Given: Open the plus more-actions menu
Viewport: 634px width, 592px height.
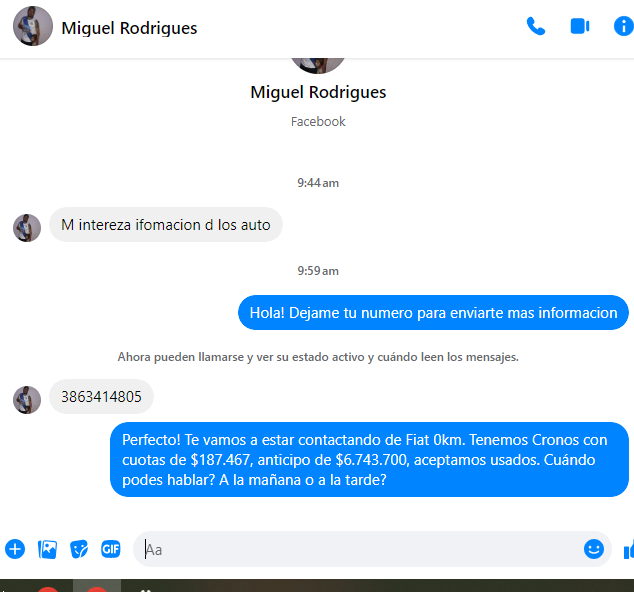Looking at the screenshot, I should click(15, 549).
